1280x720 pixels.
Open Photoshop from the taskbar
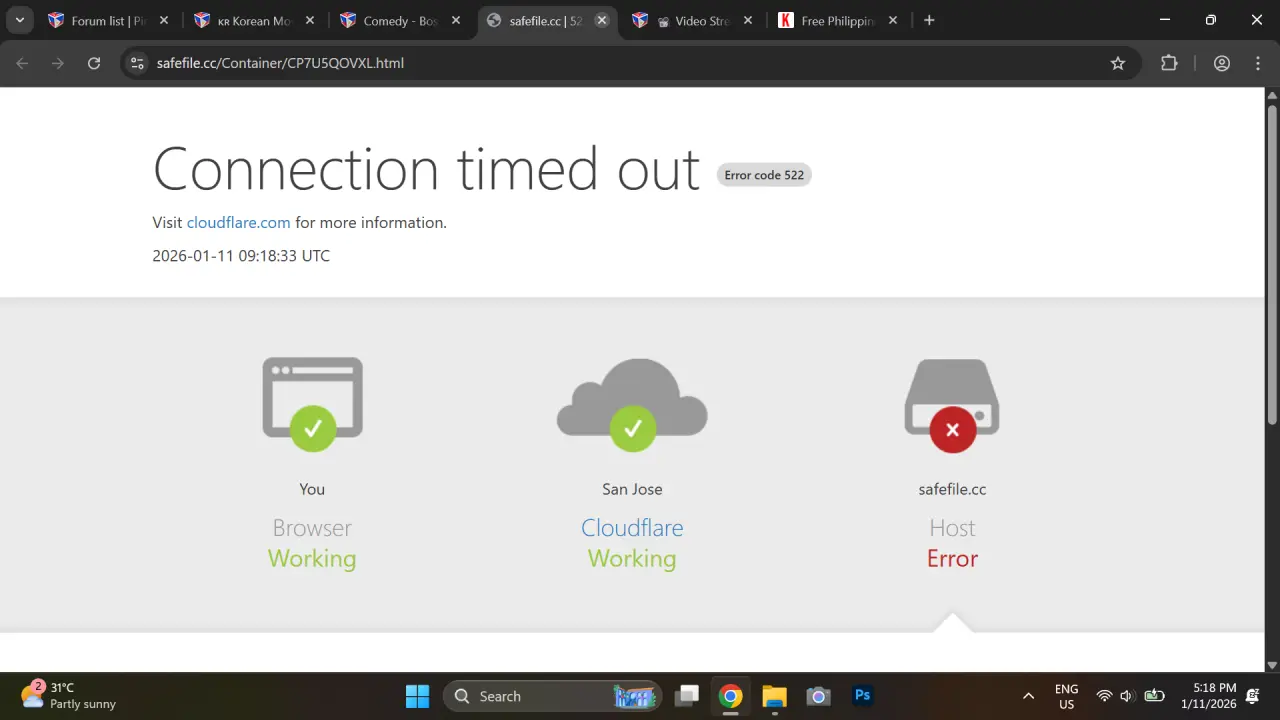coord(862,696)
